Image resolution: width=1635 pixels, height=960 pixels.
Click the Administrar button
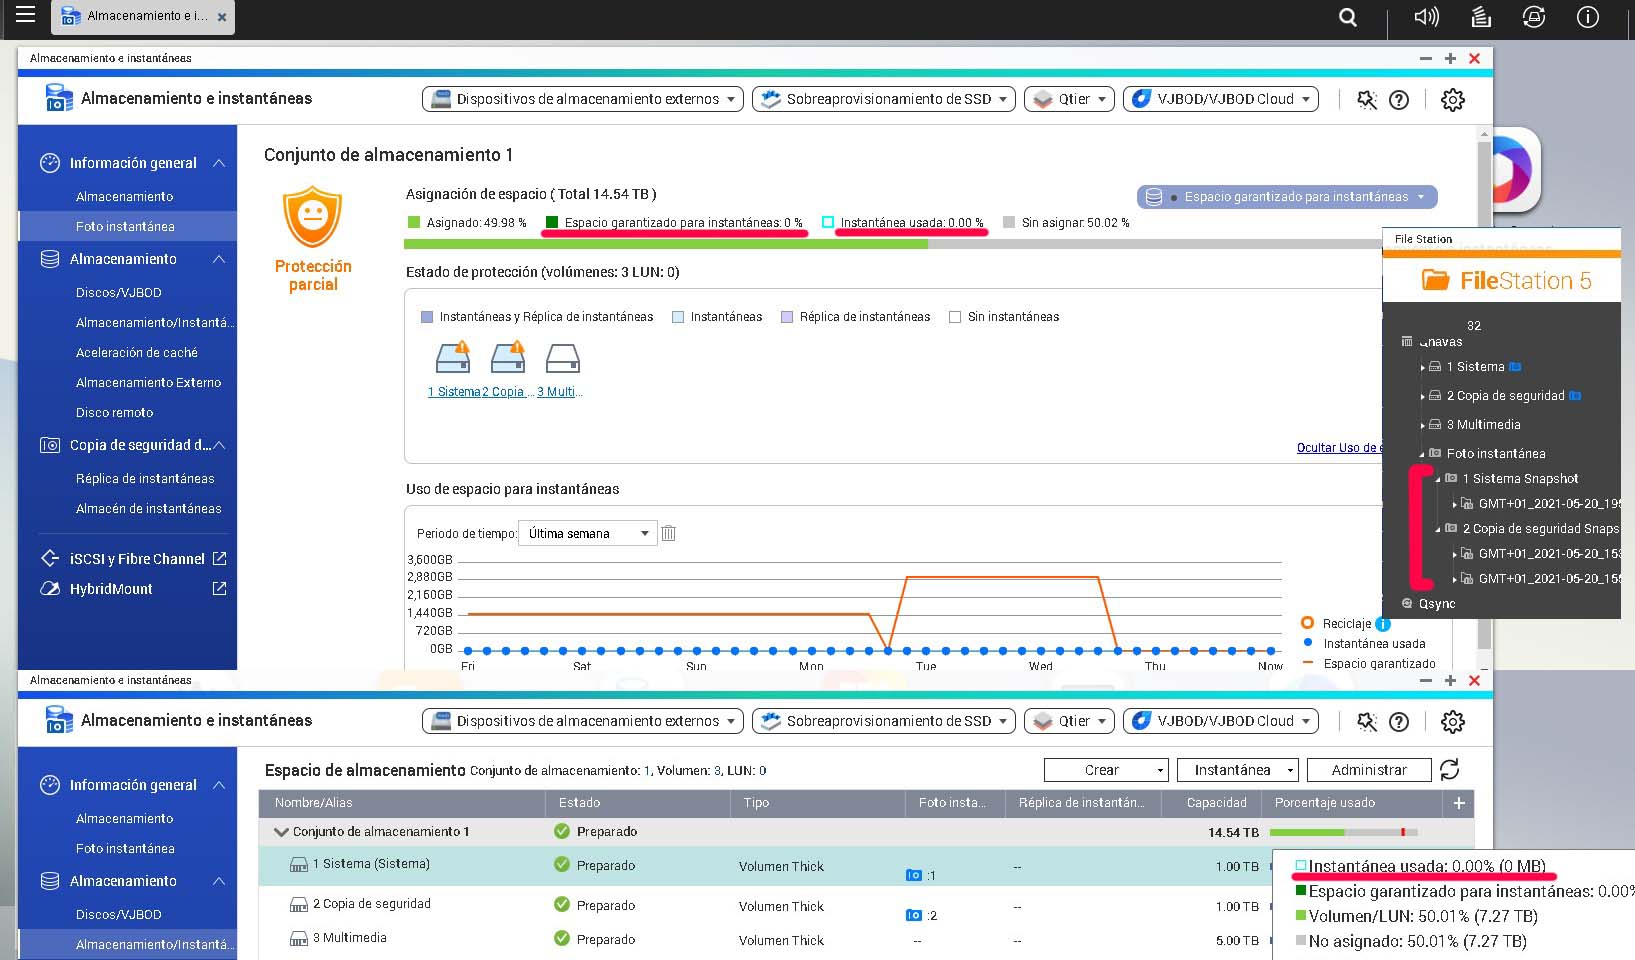(1369, 770)
